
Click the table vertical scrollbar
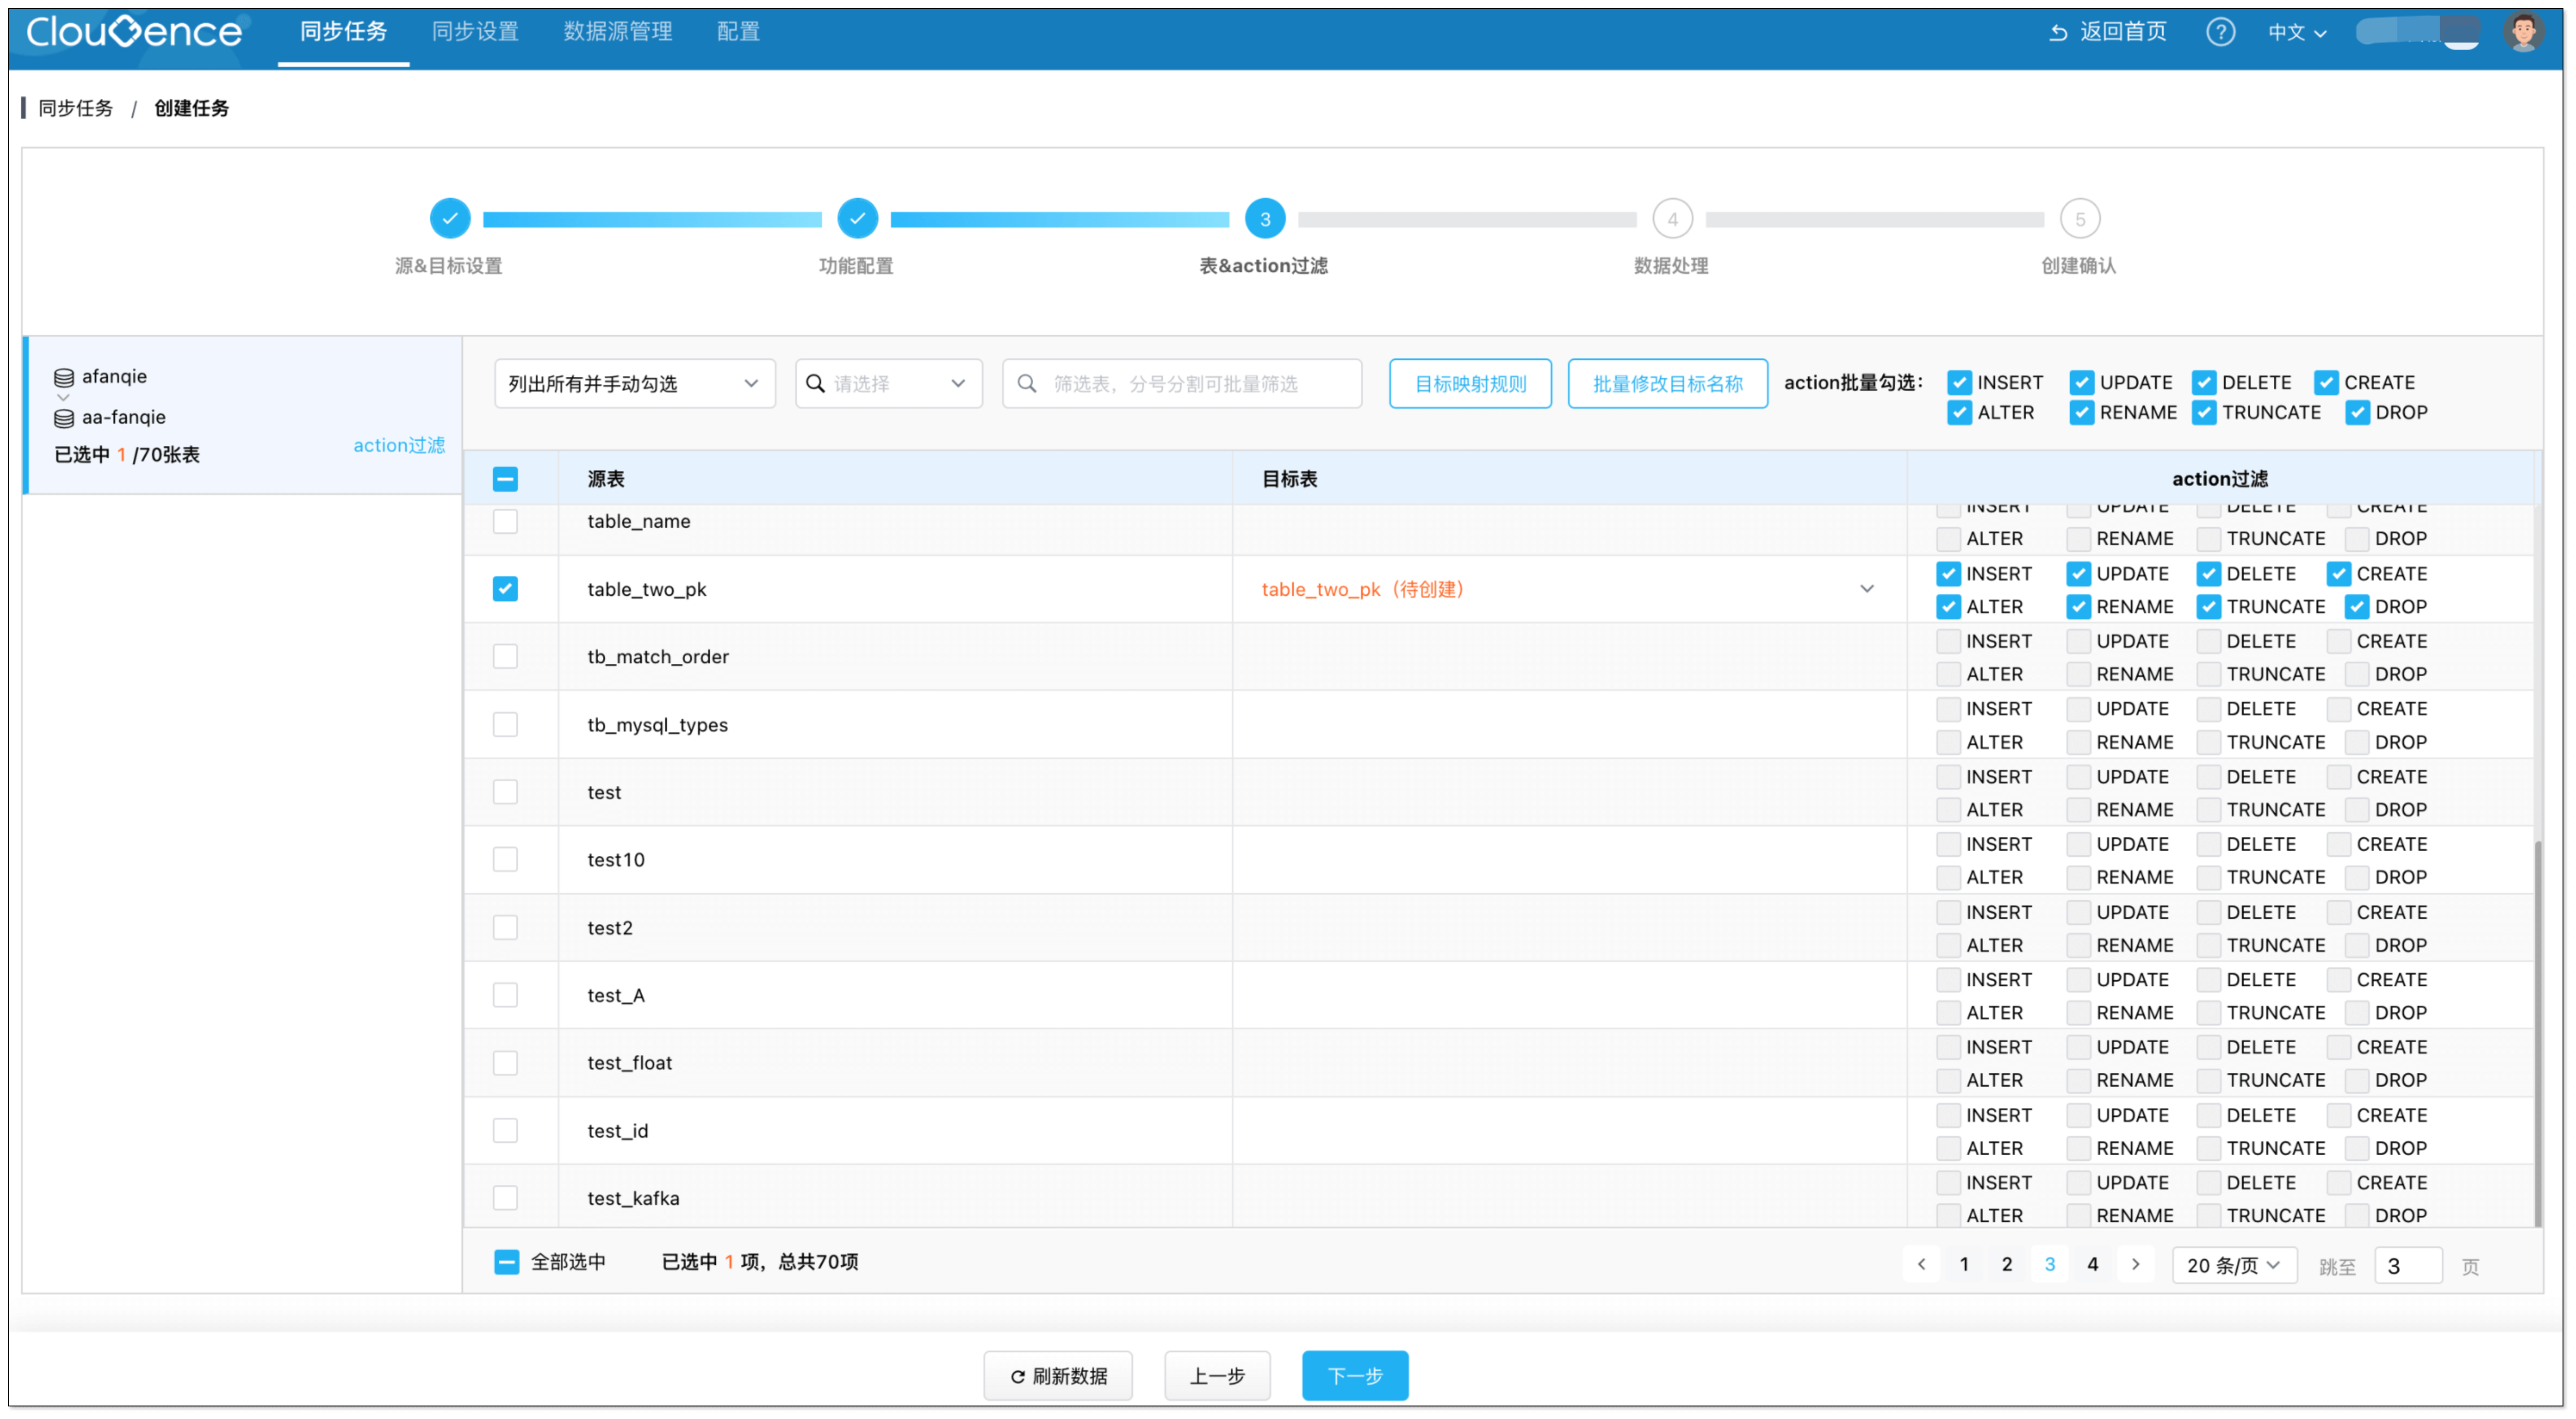(2538, 1035)
